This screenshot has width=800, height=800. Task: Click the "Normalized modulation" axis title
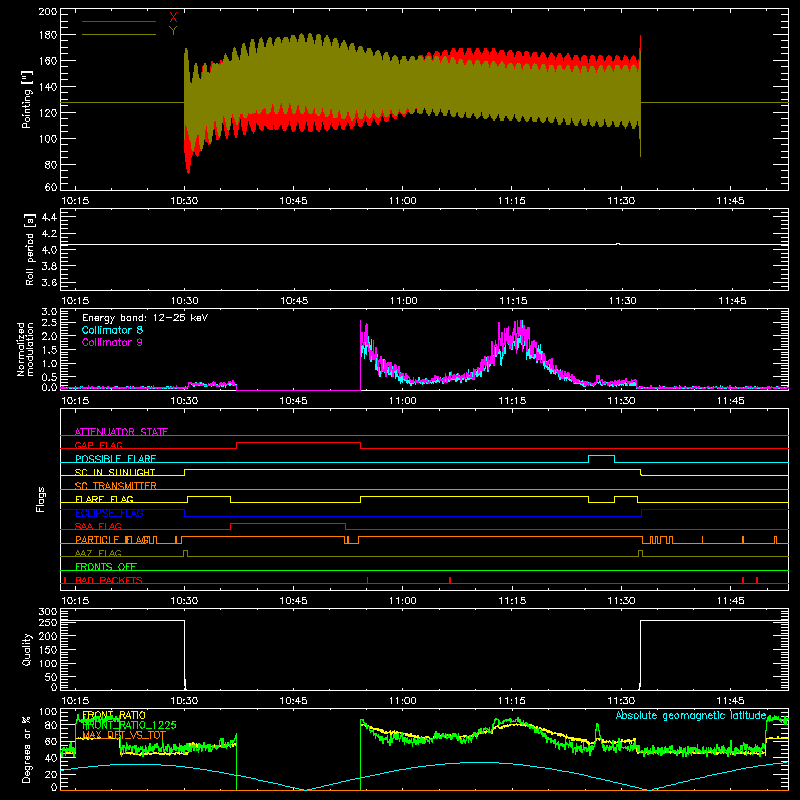coord(26,349)
